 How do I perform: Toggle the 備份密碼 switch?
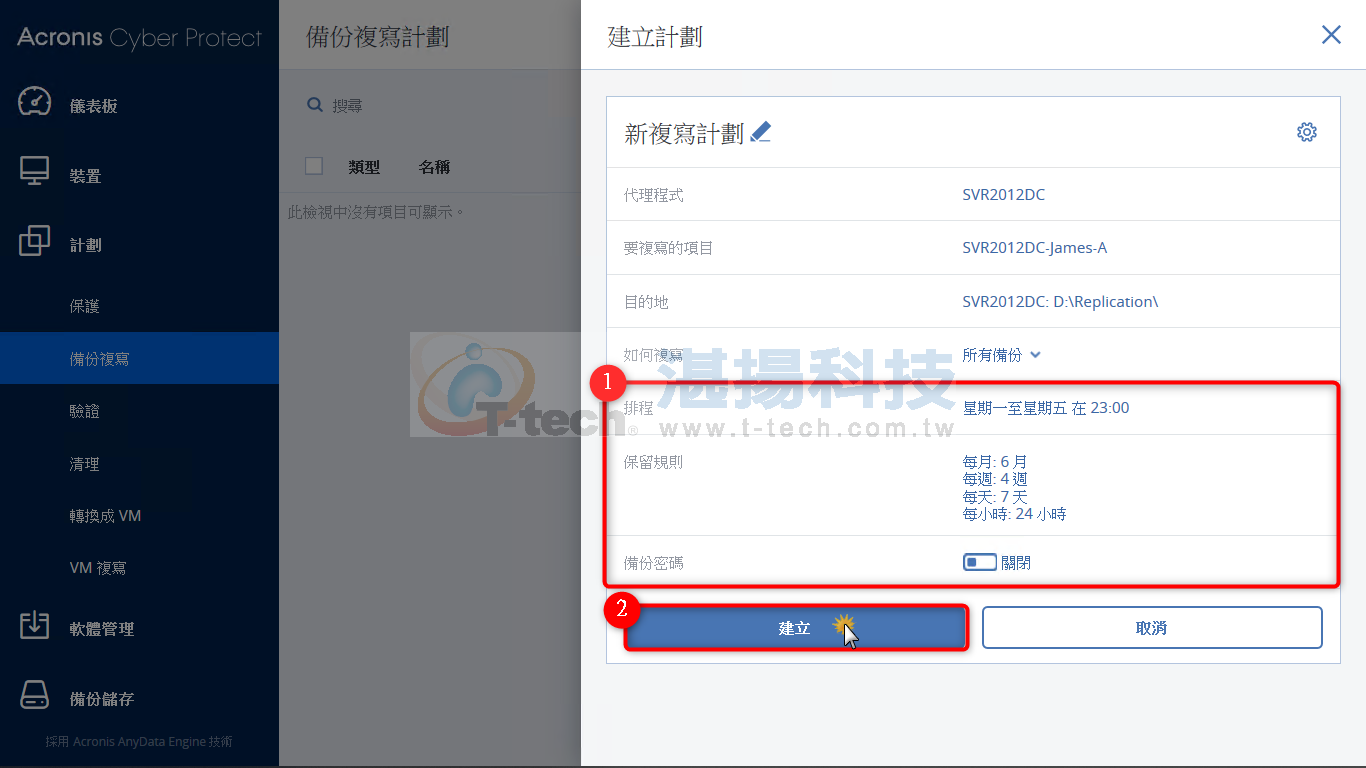(x=980, y=563)
